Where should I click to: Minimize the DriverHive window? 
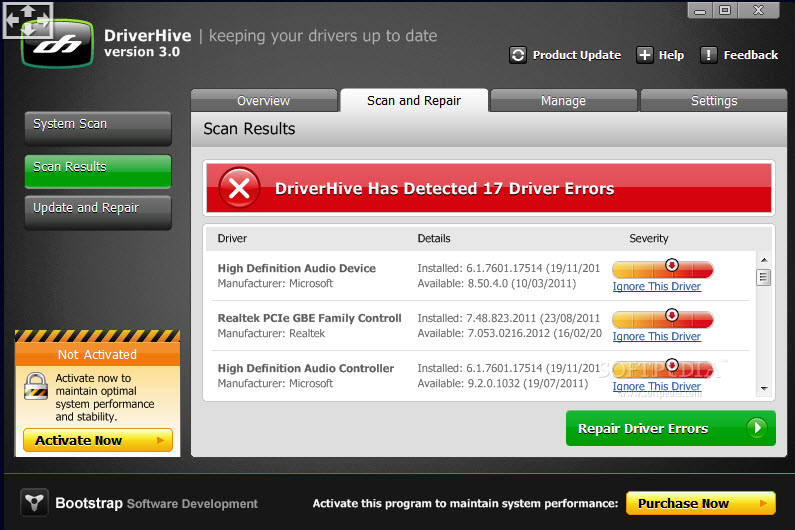coord(700,10)
